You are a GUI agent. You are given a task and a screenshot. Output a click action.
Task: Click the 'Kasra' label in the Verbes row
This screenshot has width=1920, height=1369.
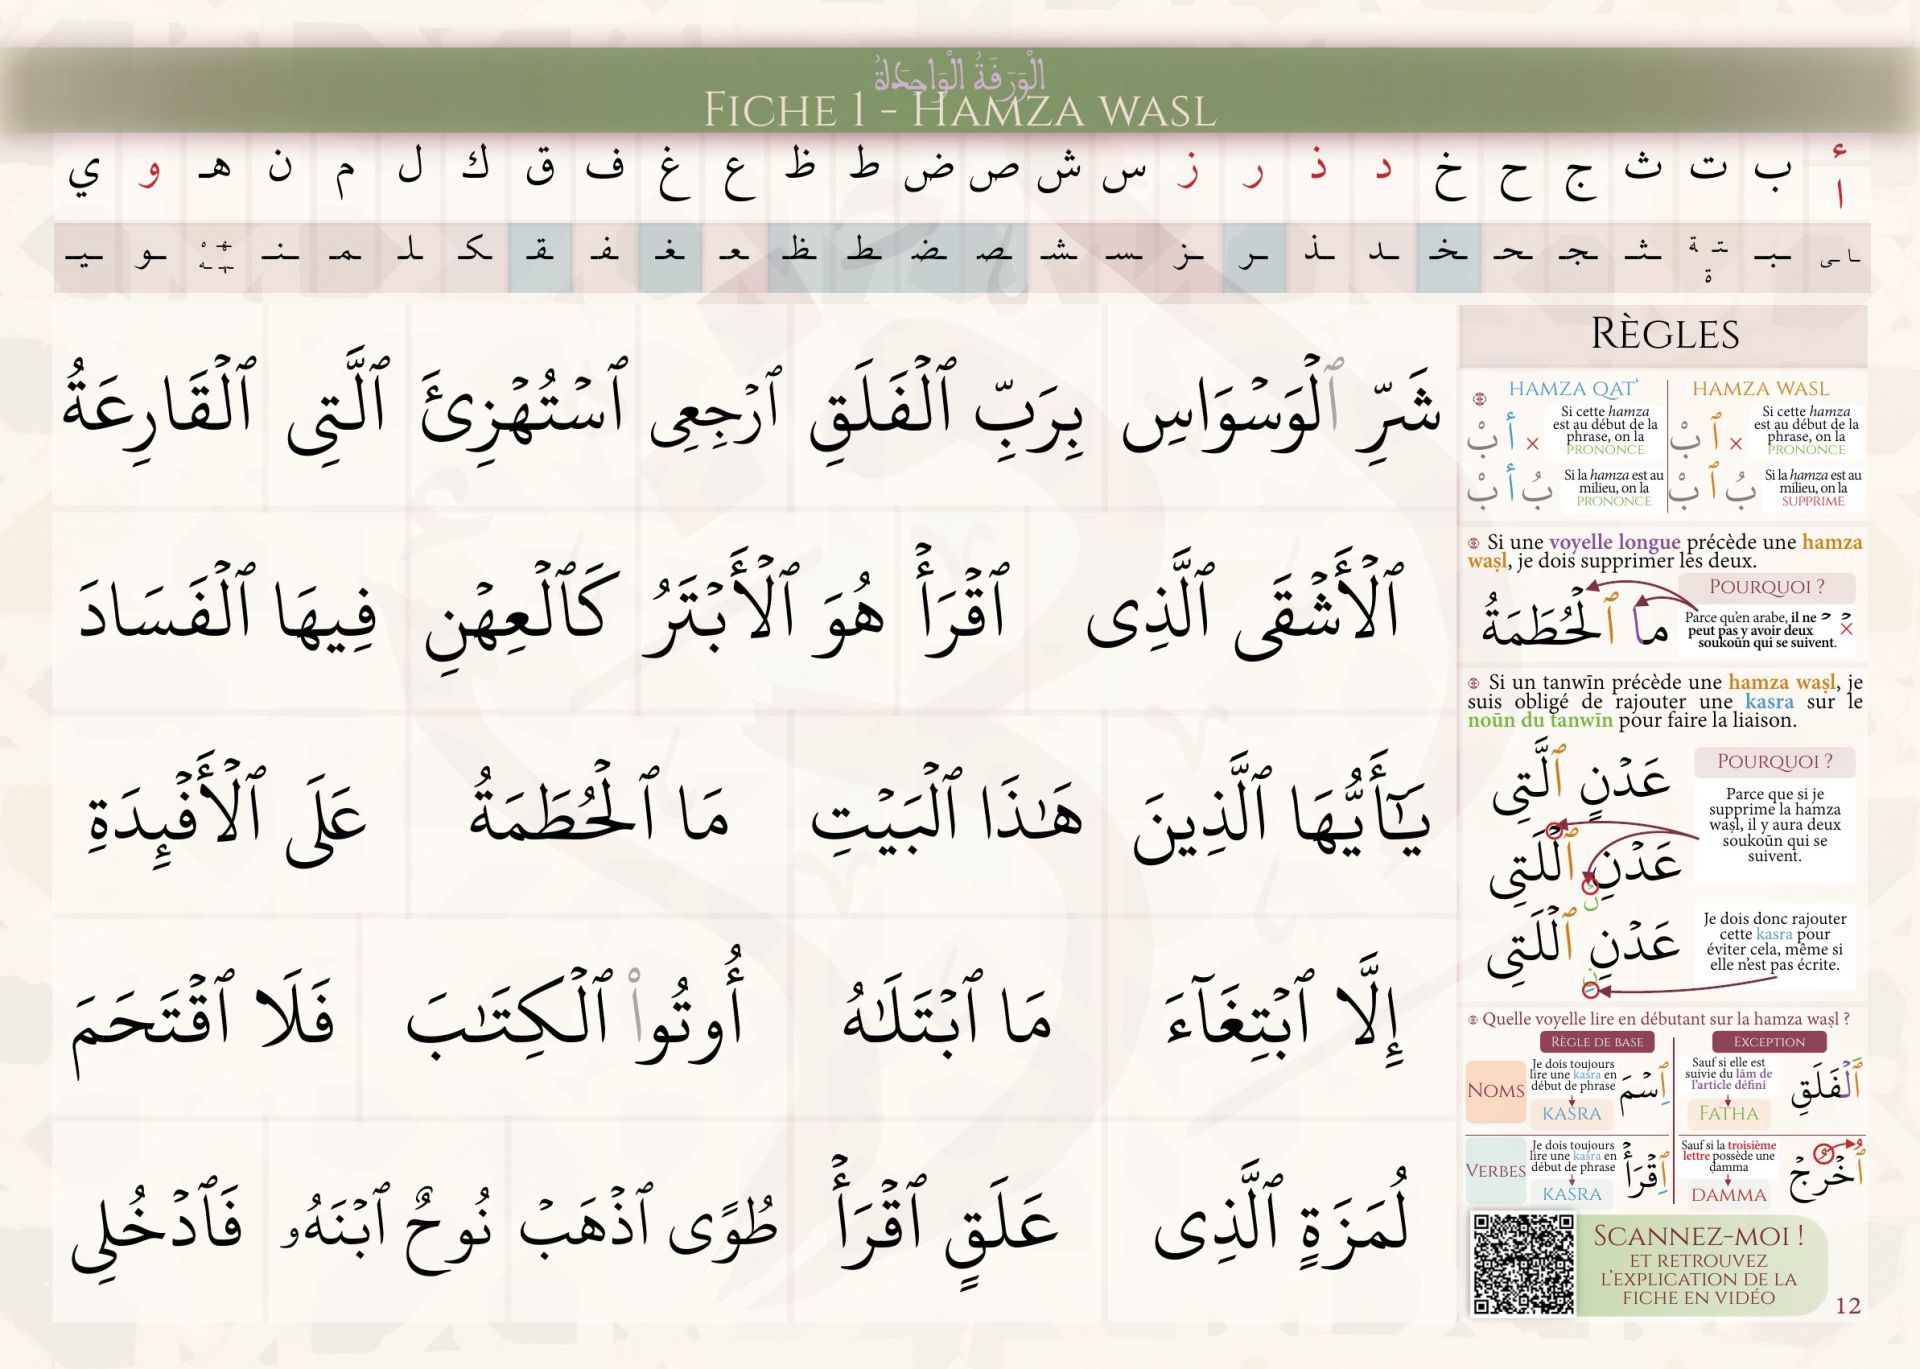(x=1572, y=1194)
